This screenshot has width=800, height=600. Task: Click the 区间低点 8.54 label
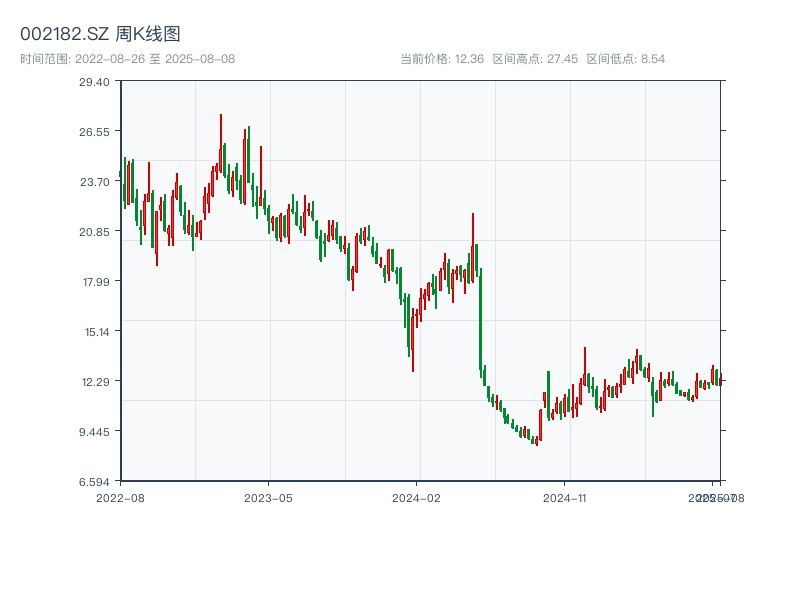625,59
